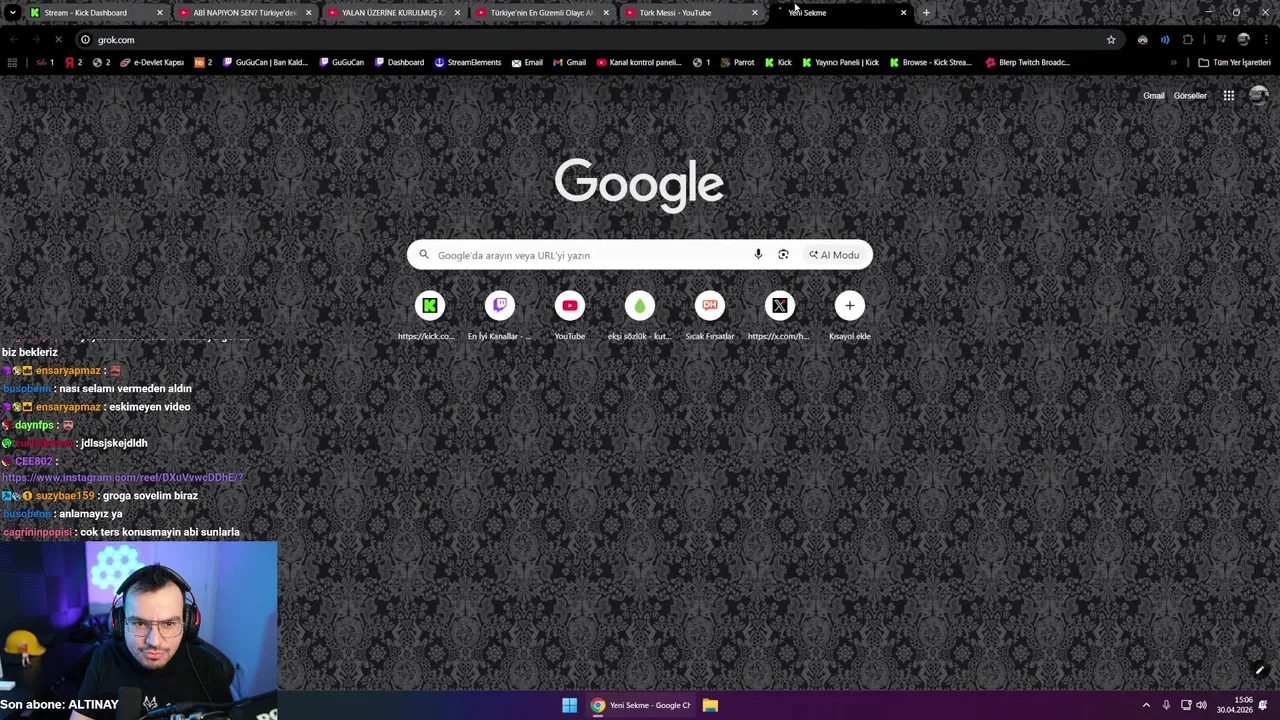The width and height of the screenshot is (1280, 720).
Task: Switch to 'ABİ NAPIYON SEN?' YouTube tab
Action: 244,13
